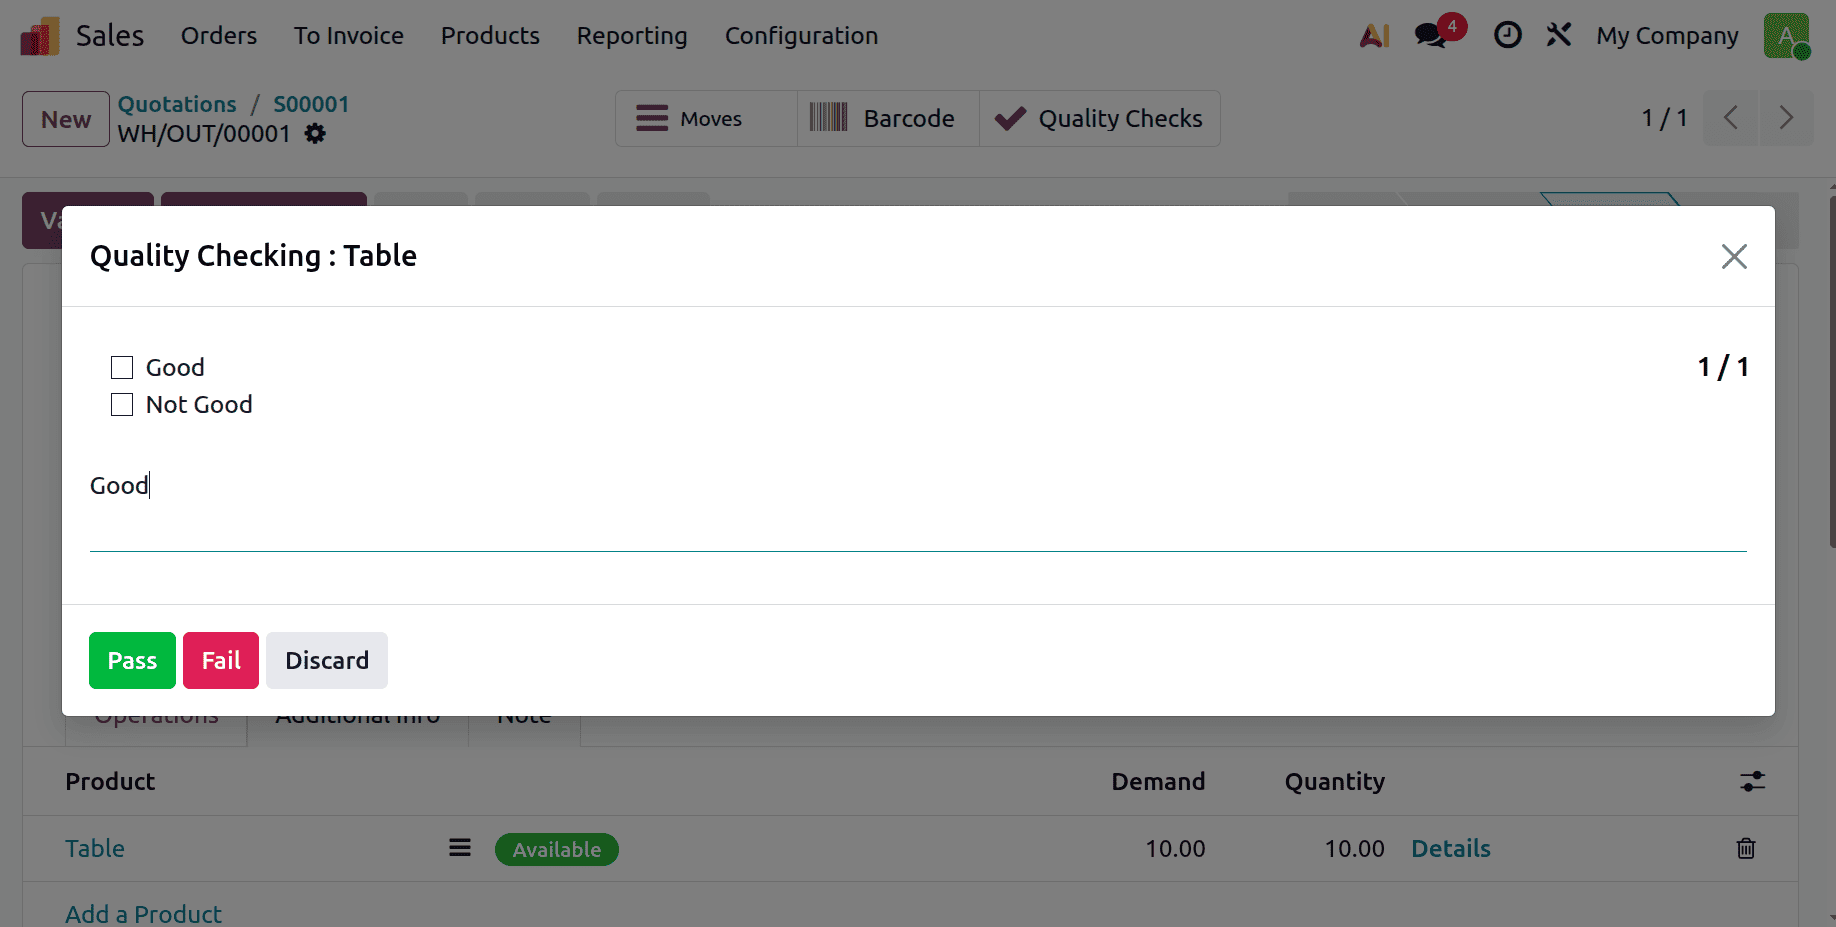Sort by the Quantity column header
The width and height of the screenshot is (1836, 927).
(1335, 782)
